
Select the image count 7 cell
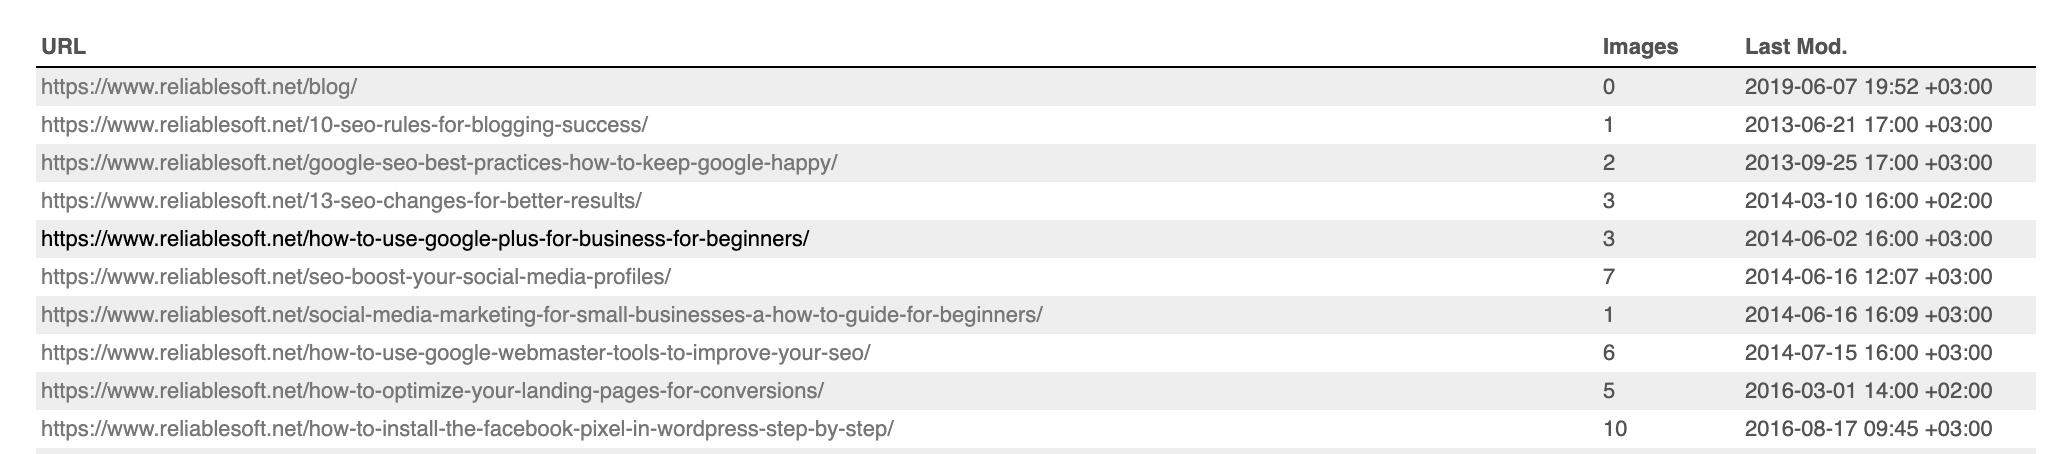1608,277
